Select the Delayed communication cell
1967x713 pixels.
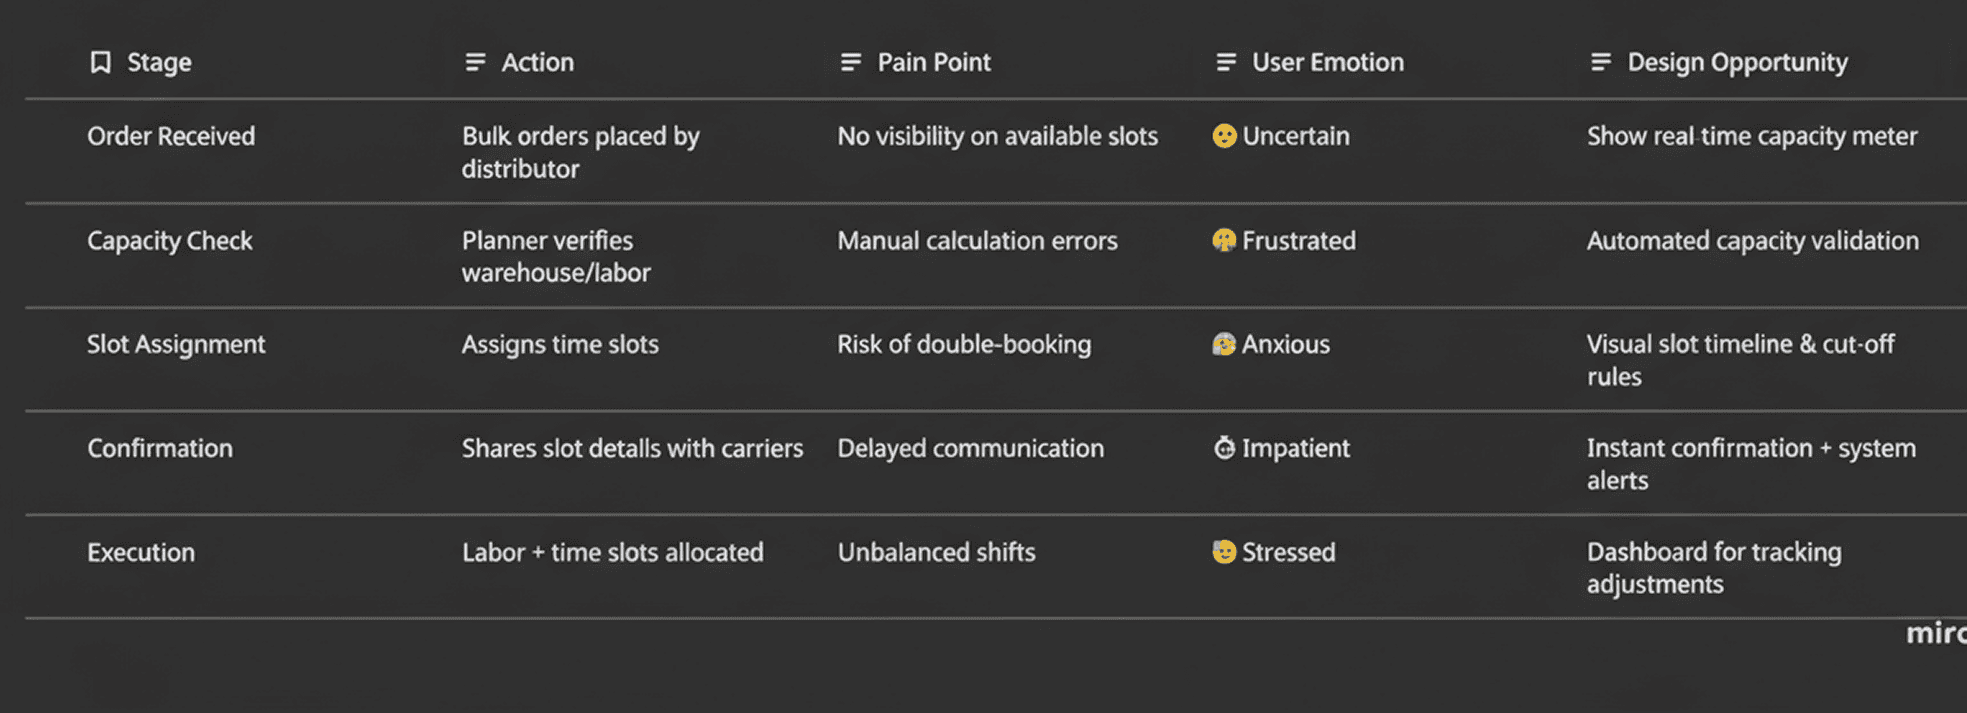(x=970, y=448)
